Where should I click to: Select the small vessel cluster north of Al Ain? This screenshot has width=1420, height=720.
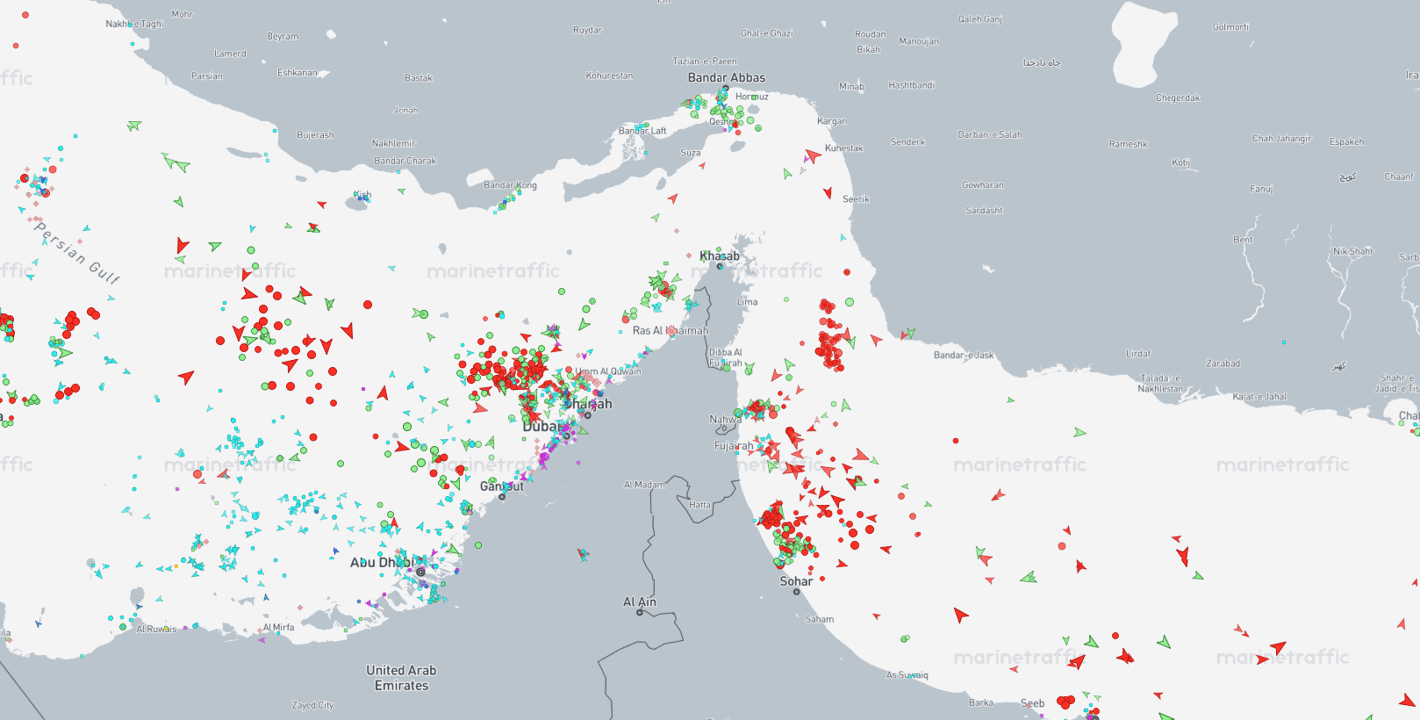[x=583, y=553]
